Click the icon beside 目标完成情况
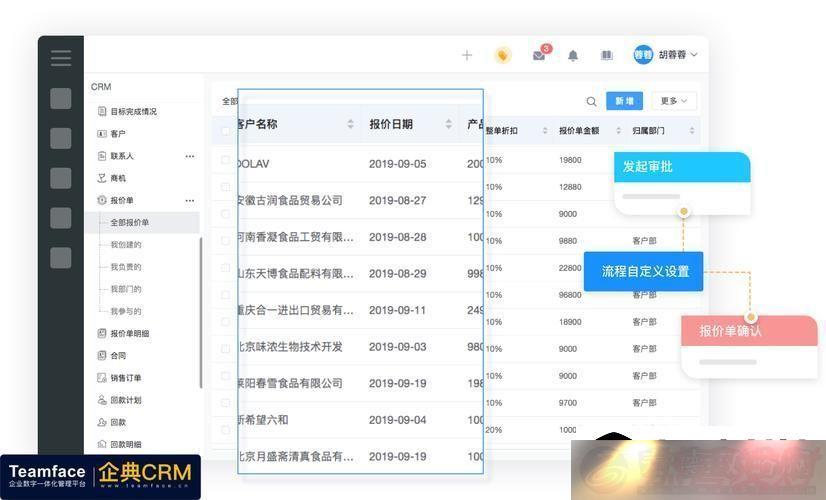 102,111
